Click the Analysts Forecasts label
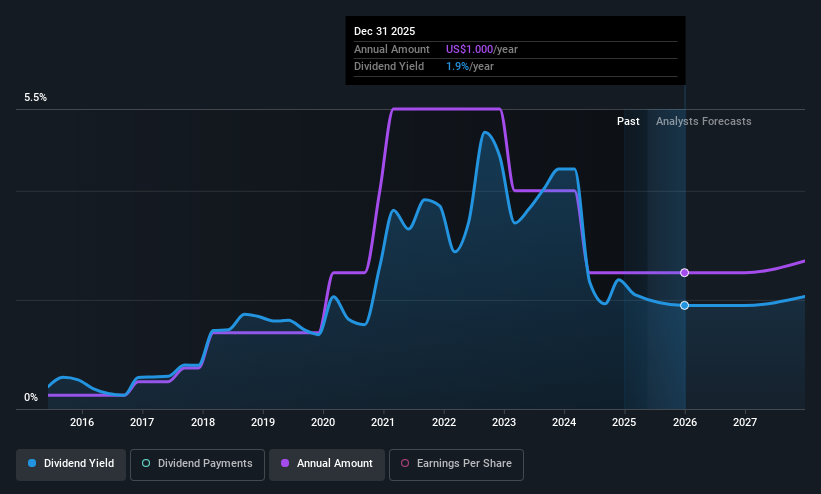This screenshot has width=821, height=494. [703, 122]
